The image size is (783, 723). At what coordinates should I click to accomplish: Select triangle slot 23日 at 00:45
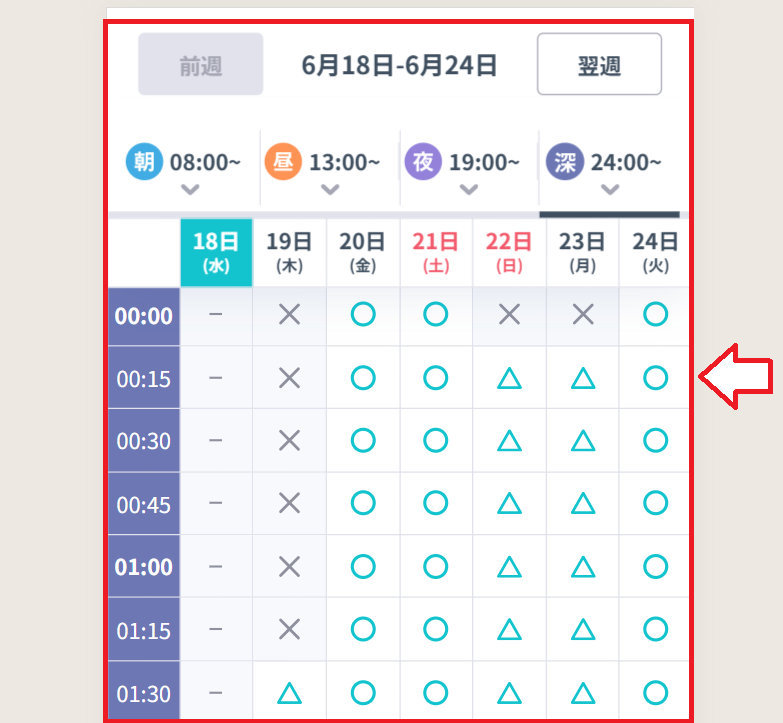click(x=583, y=503)
